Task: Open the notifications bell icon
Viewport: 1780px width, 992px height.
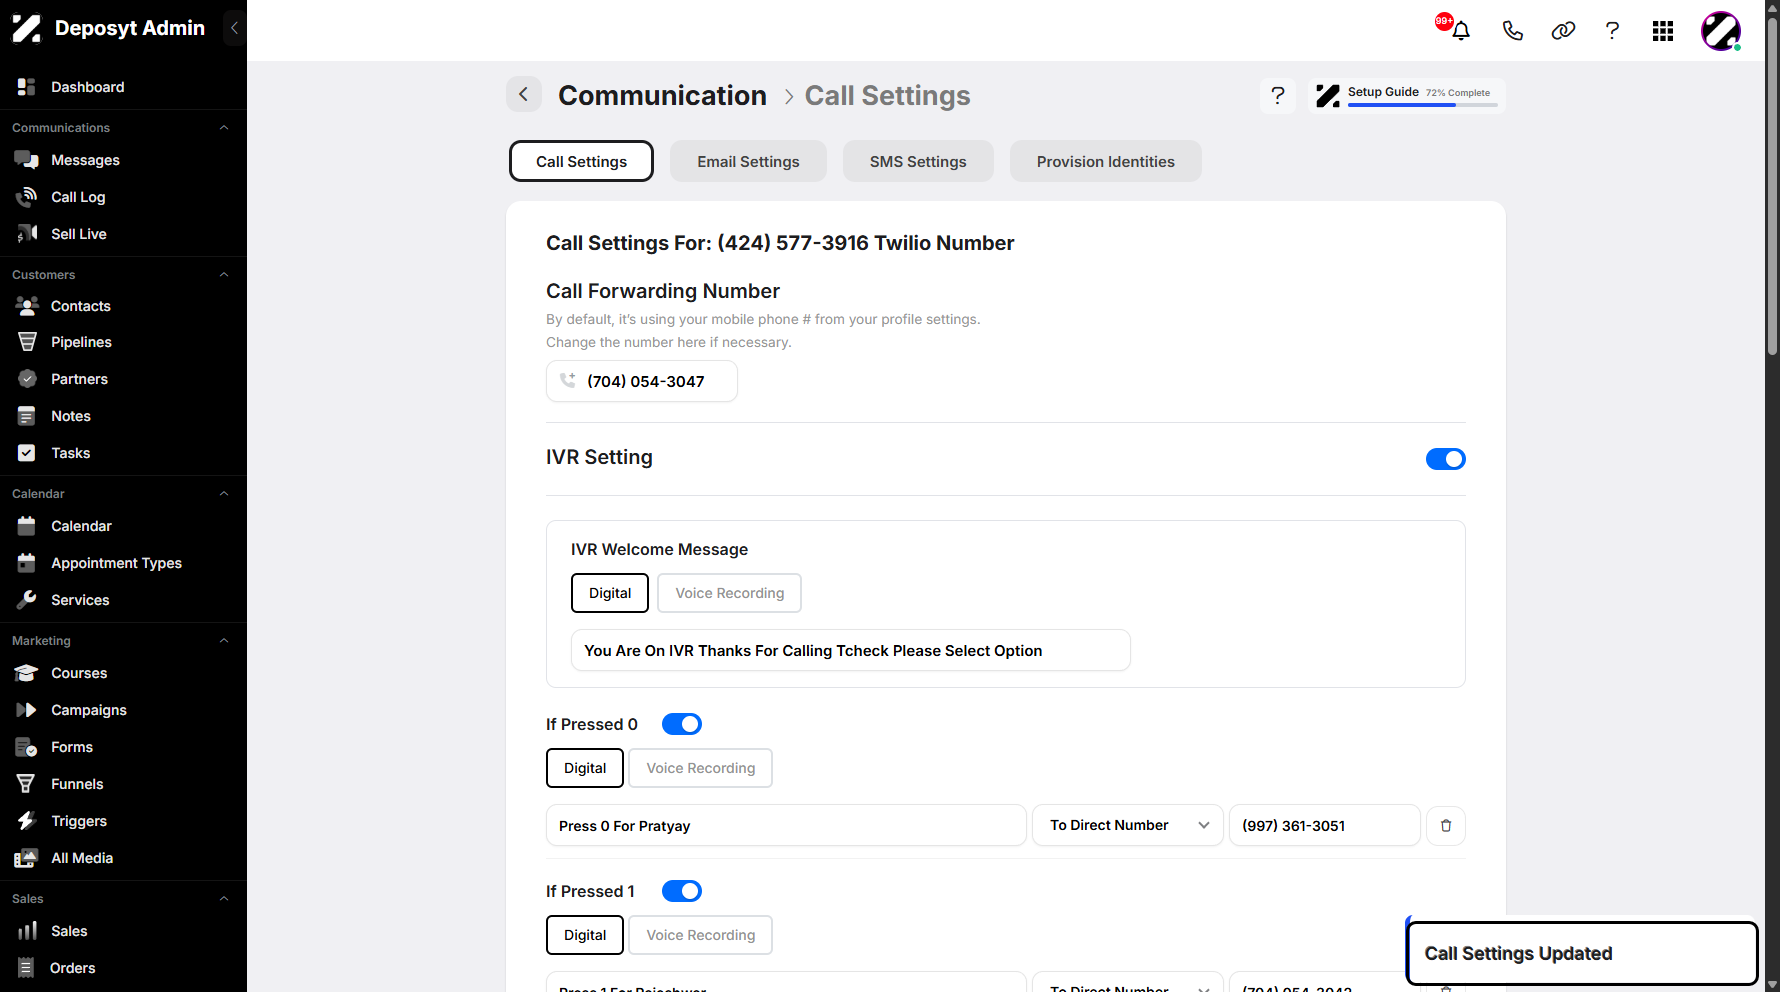Action: (1460, 31)
